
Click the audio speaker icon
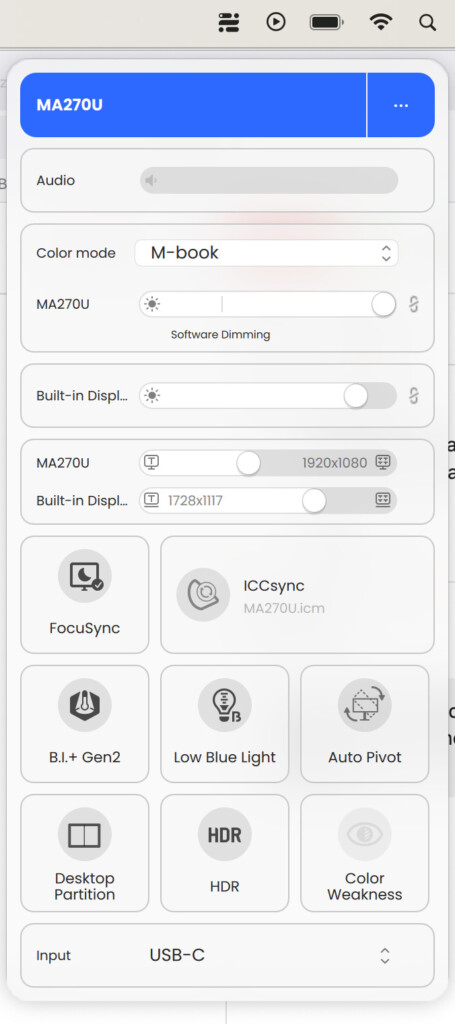click(151, 180)
